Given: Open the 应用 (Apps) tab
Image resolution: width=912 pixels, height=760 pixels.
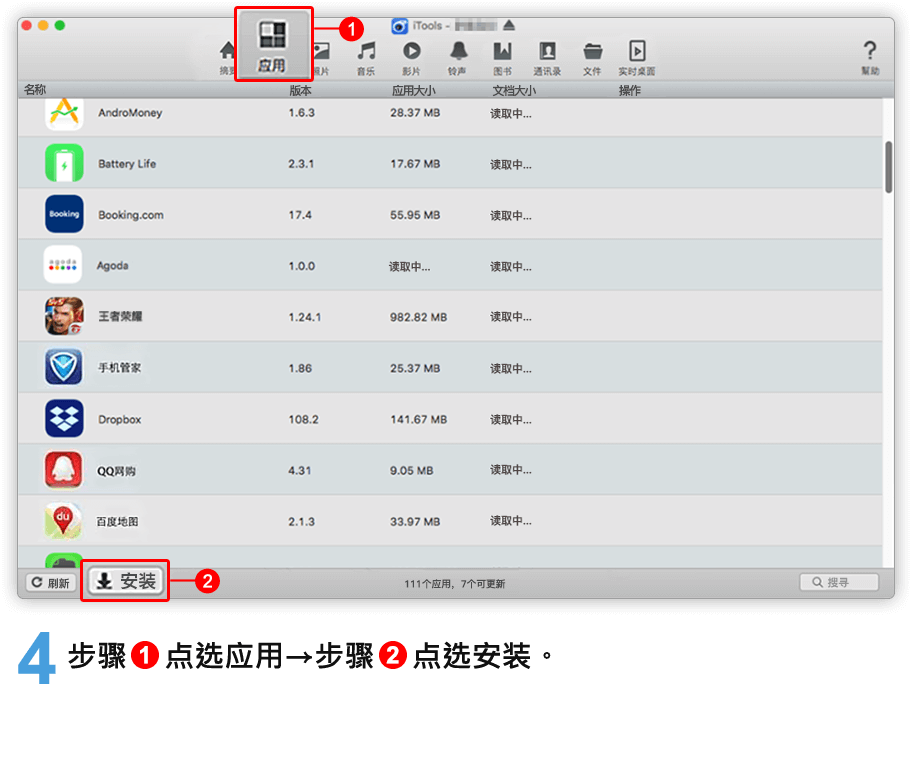Looking at the screenshot, I should point(272,45).
